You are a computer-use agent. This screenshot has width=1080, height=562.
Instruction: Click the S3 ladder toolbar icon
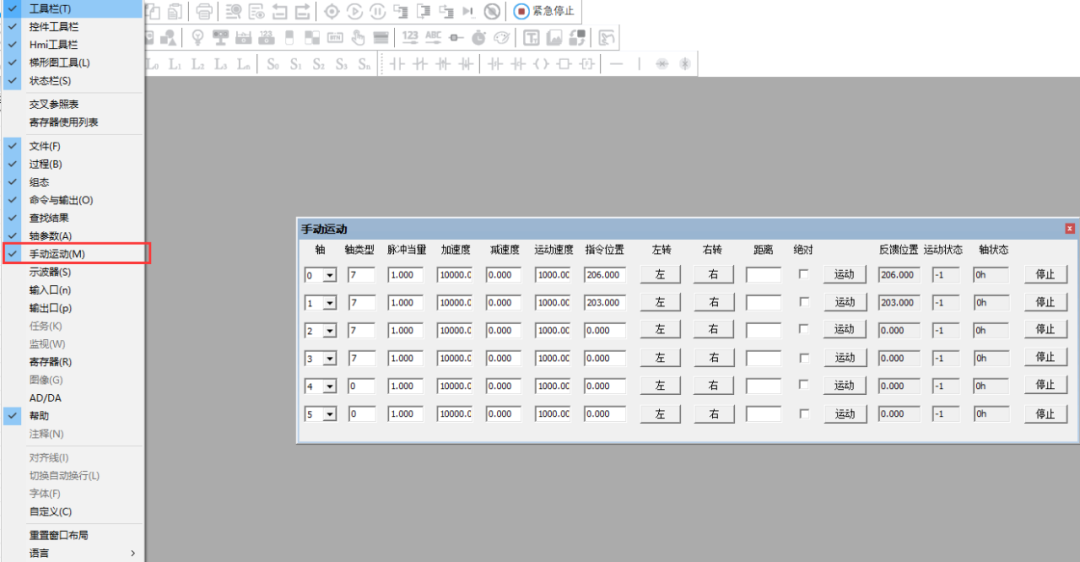(x=342, y=64)
